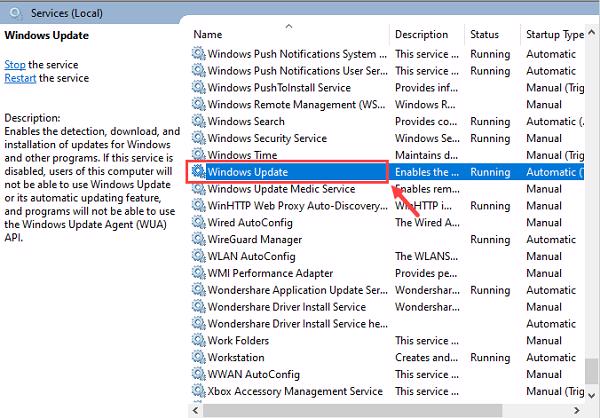
Task: Click the horizontal scrollbar left arrow
Action: 196,410
